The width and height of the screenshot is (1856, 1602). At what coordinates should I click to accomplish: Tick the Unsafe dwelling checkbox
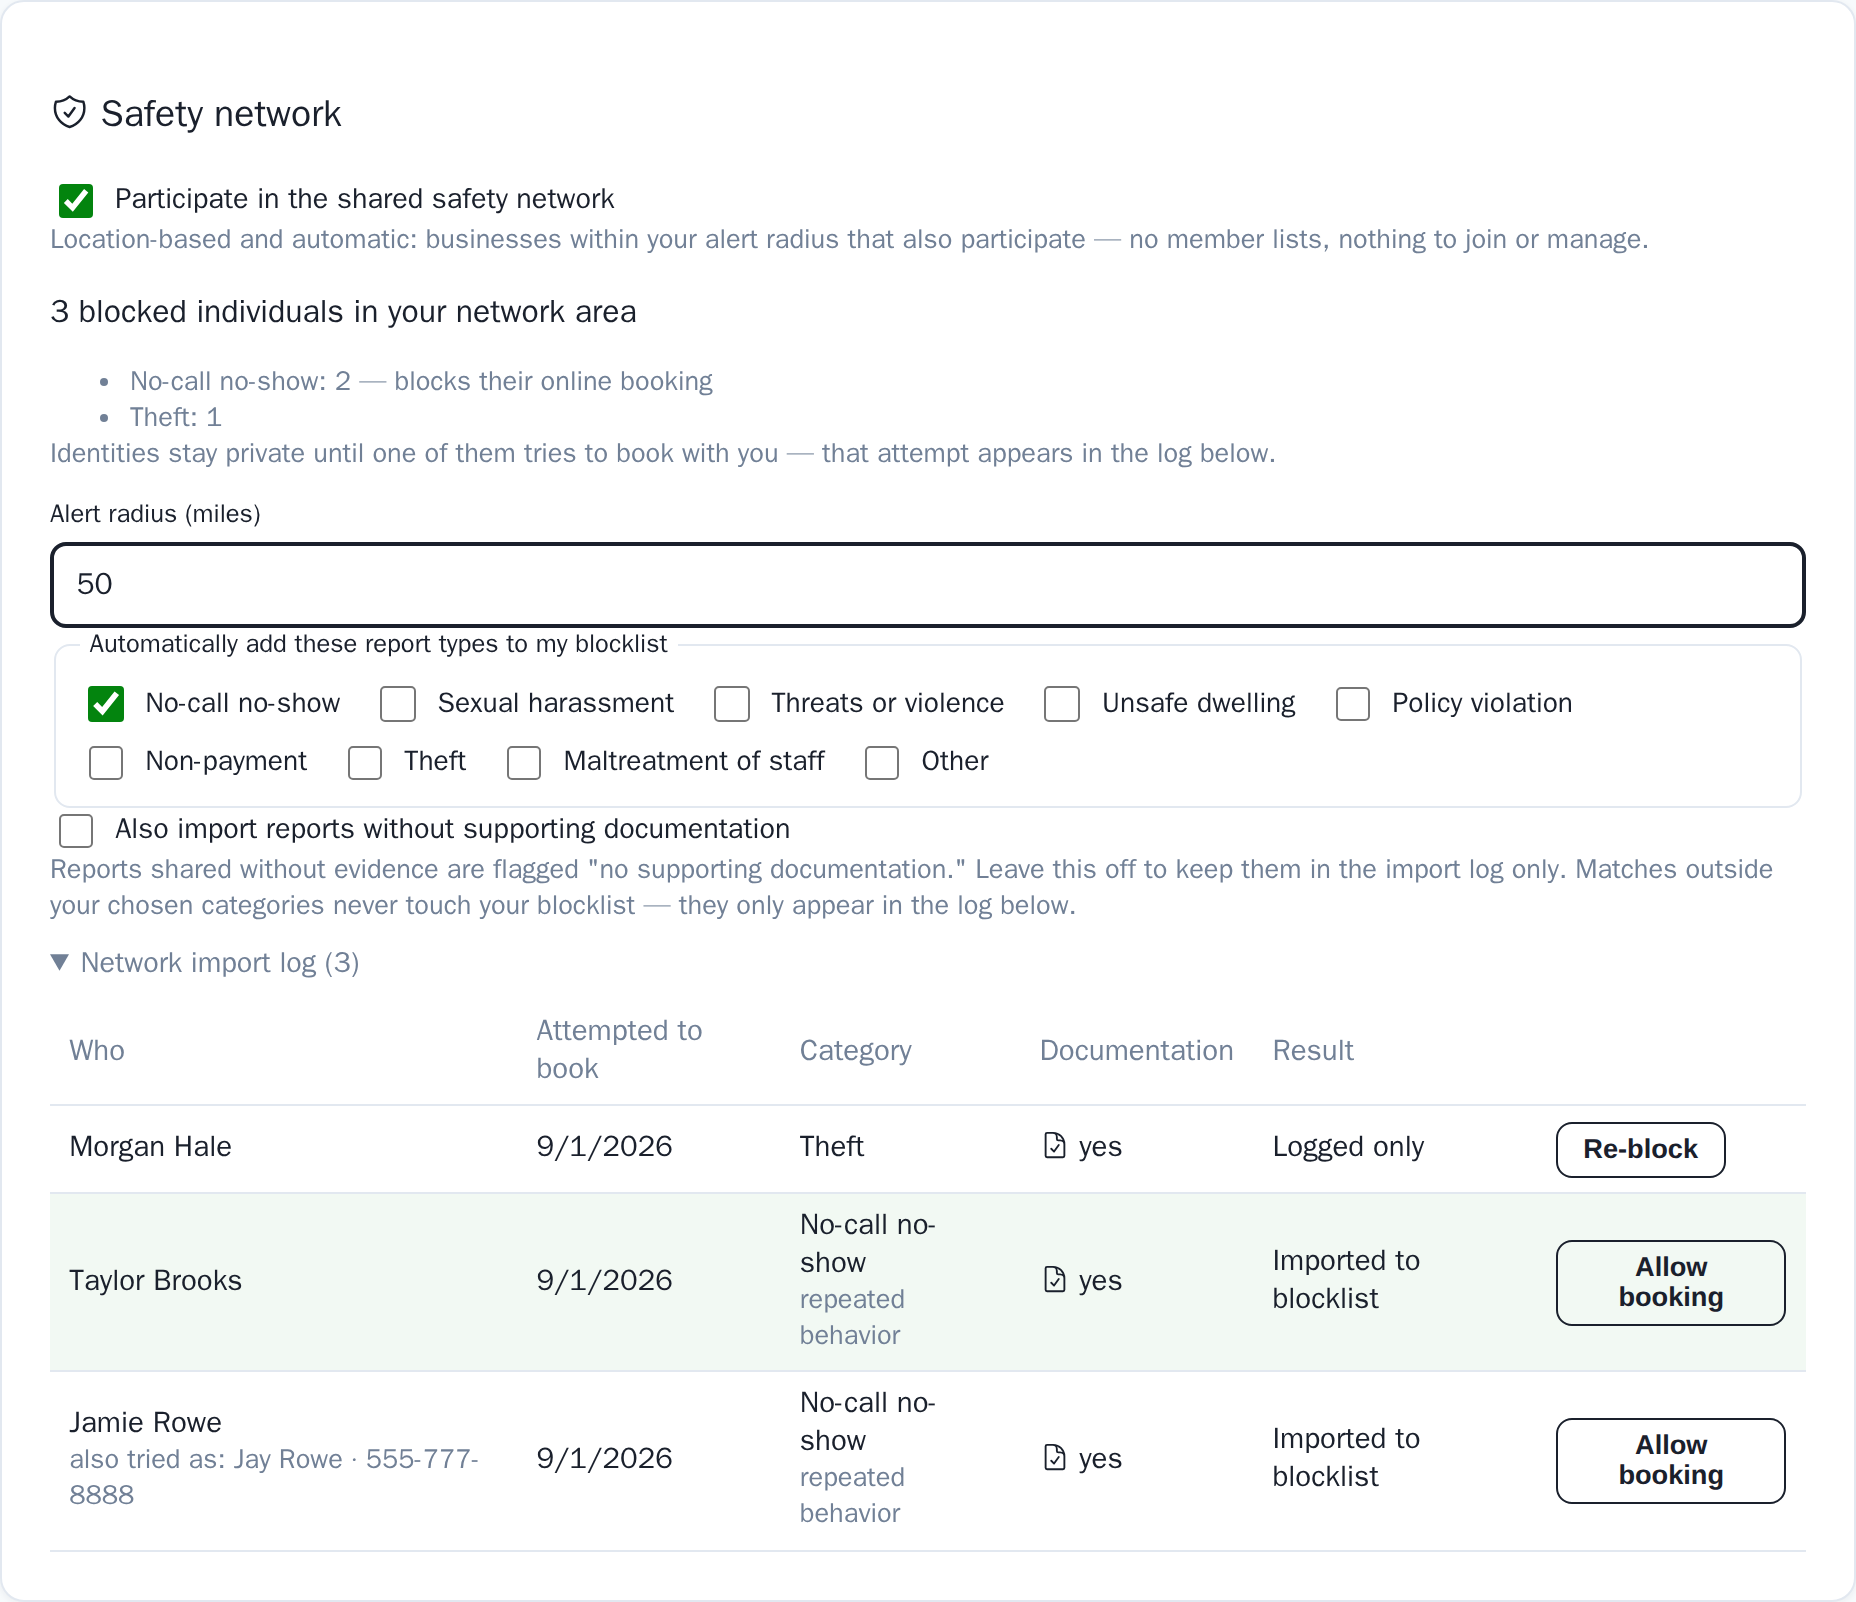(1062, 704)
